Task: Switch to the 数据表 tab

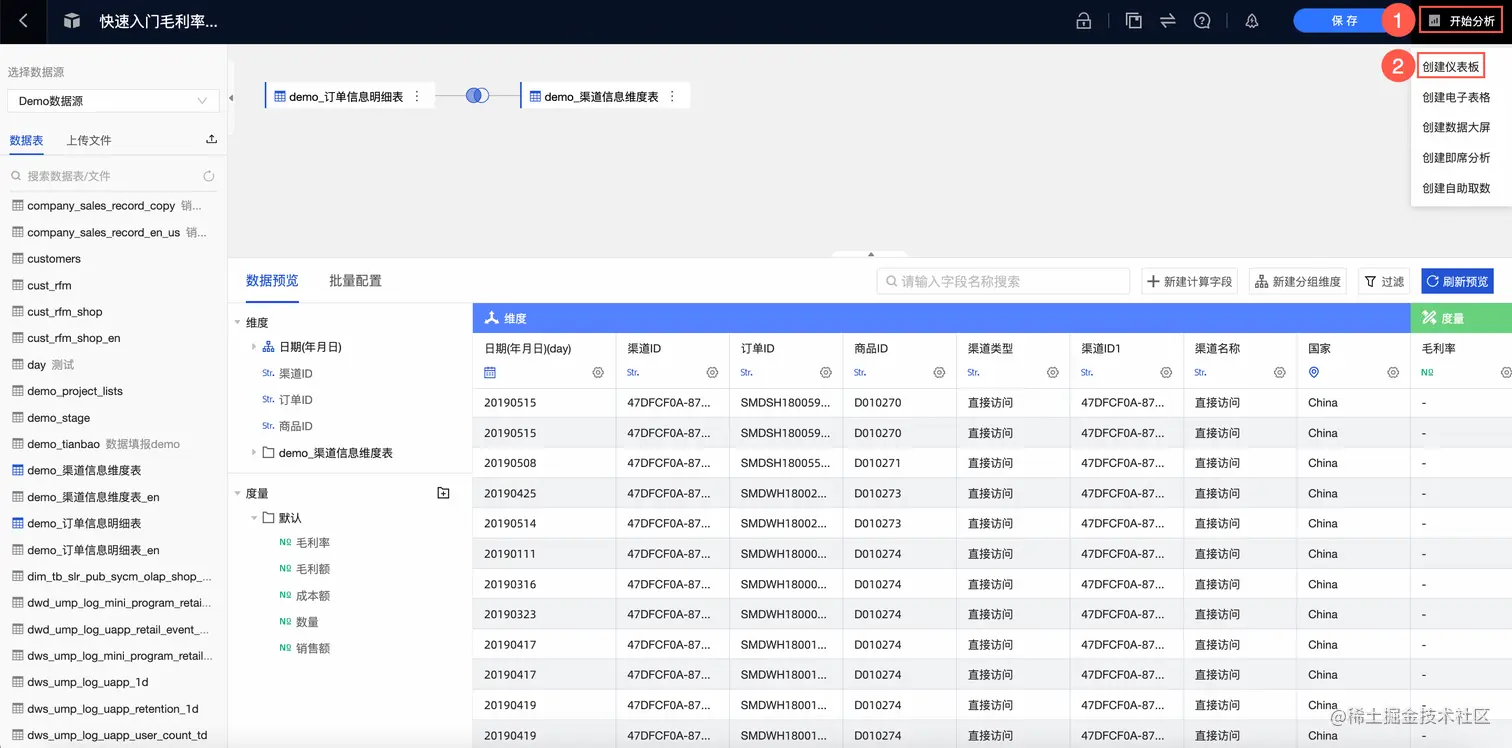Action: (27, 140)
